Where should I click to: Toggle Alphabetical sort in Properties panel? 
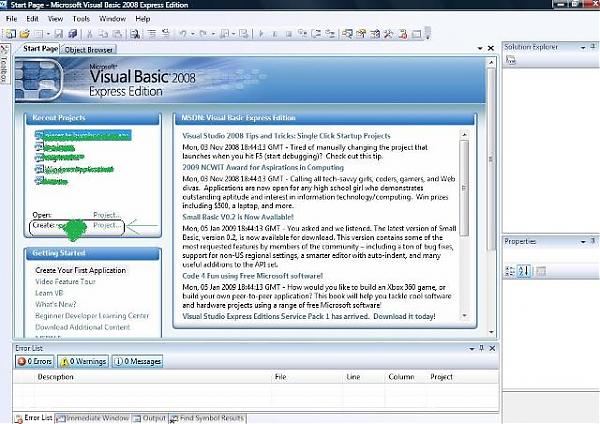pyautogui.click(x=524, y=271)
